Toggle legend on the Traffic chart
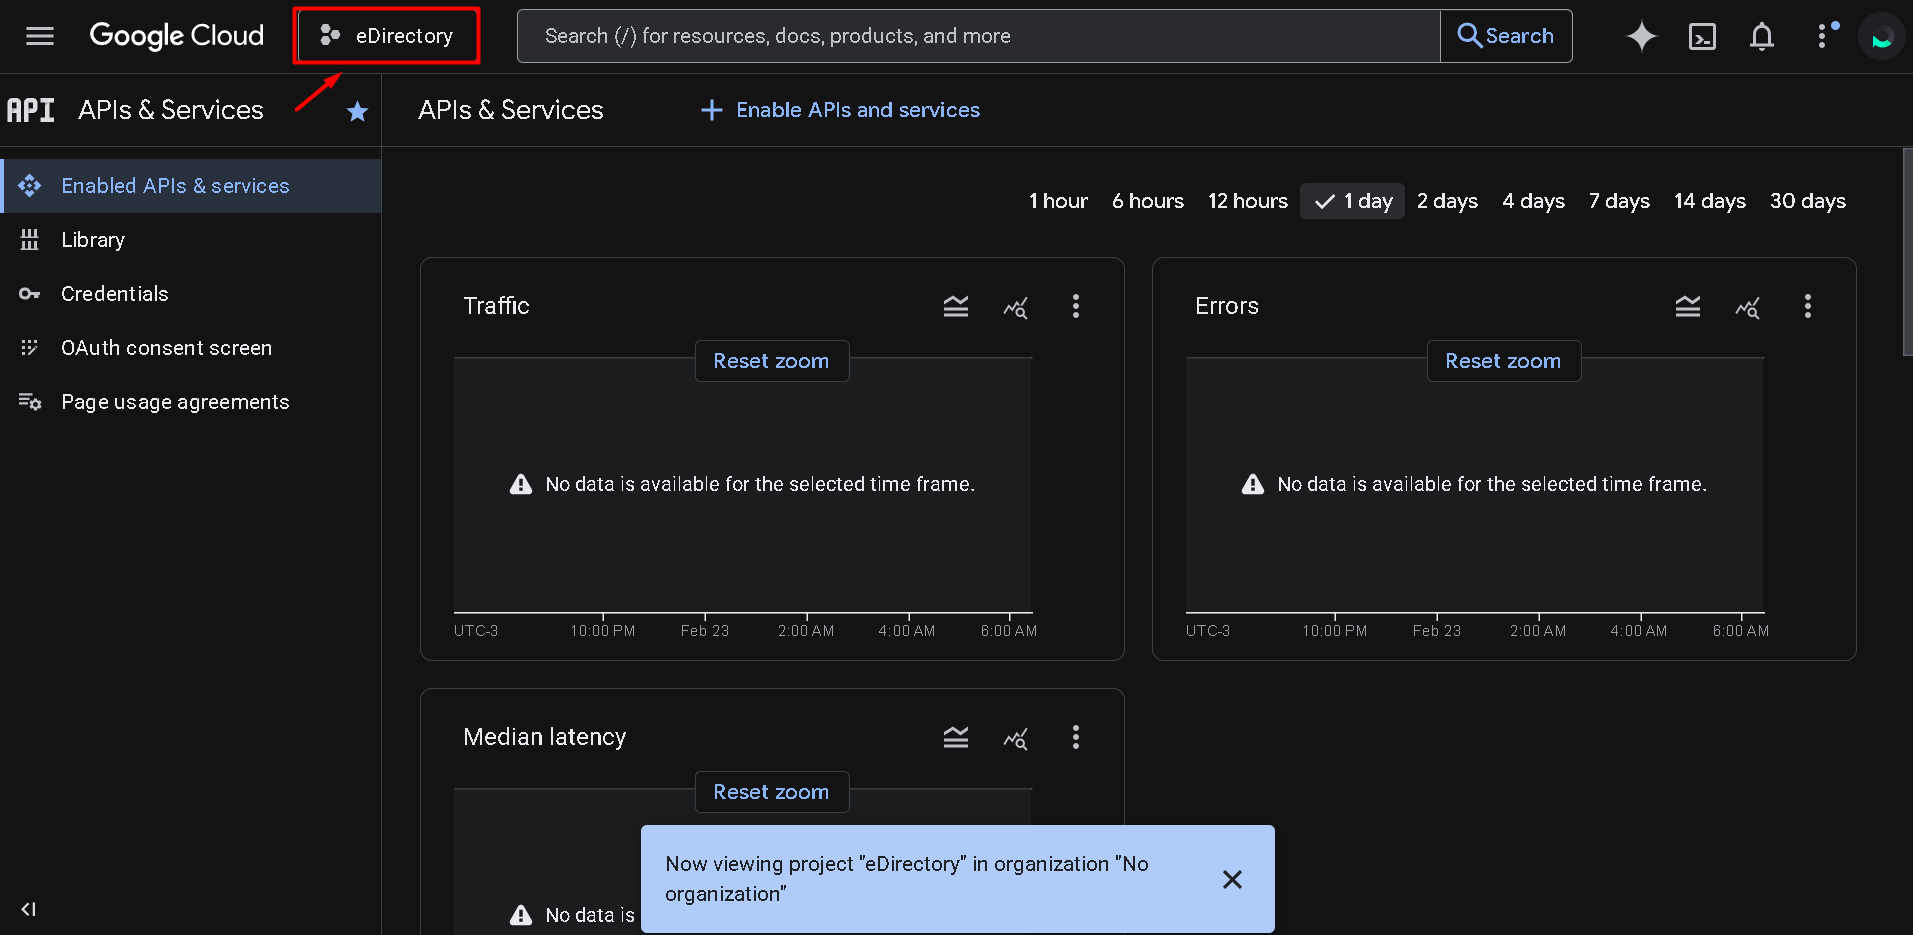 955,307
